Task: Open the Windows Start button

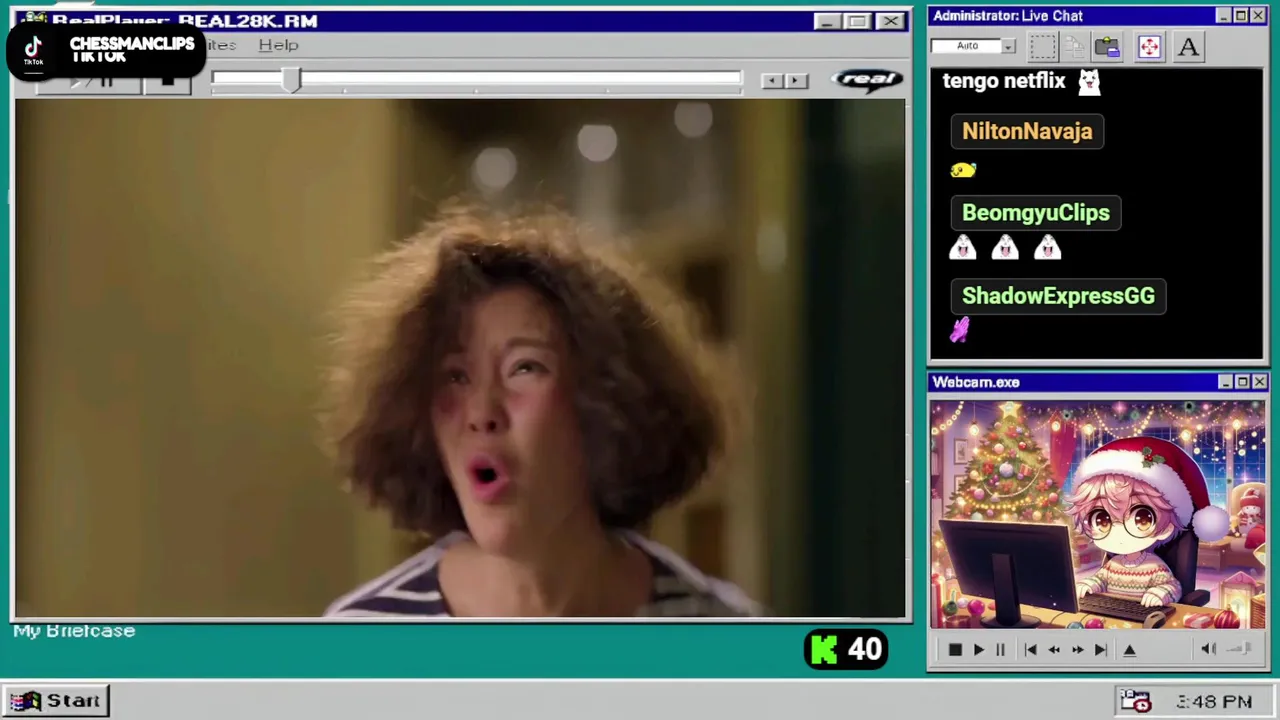Action: (56, 701)
